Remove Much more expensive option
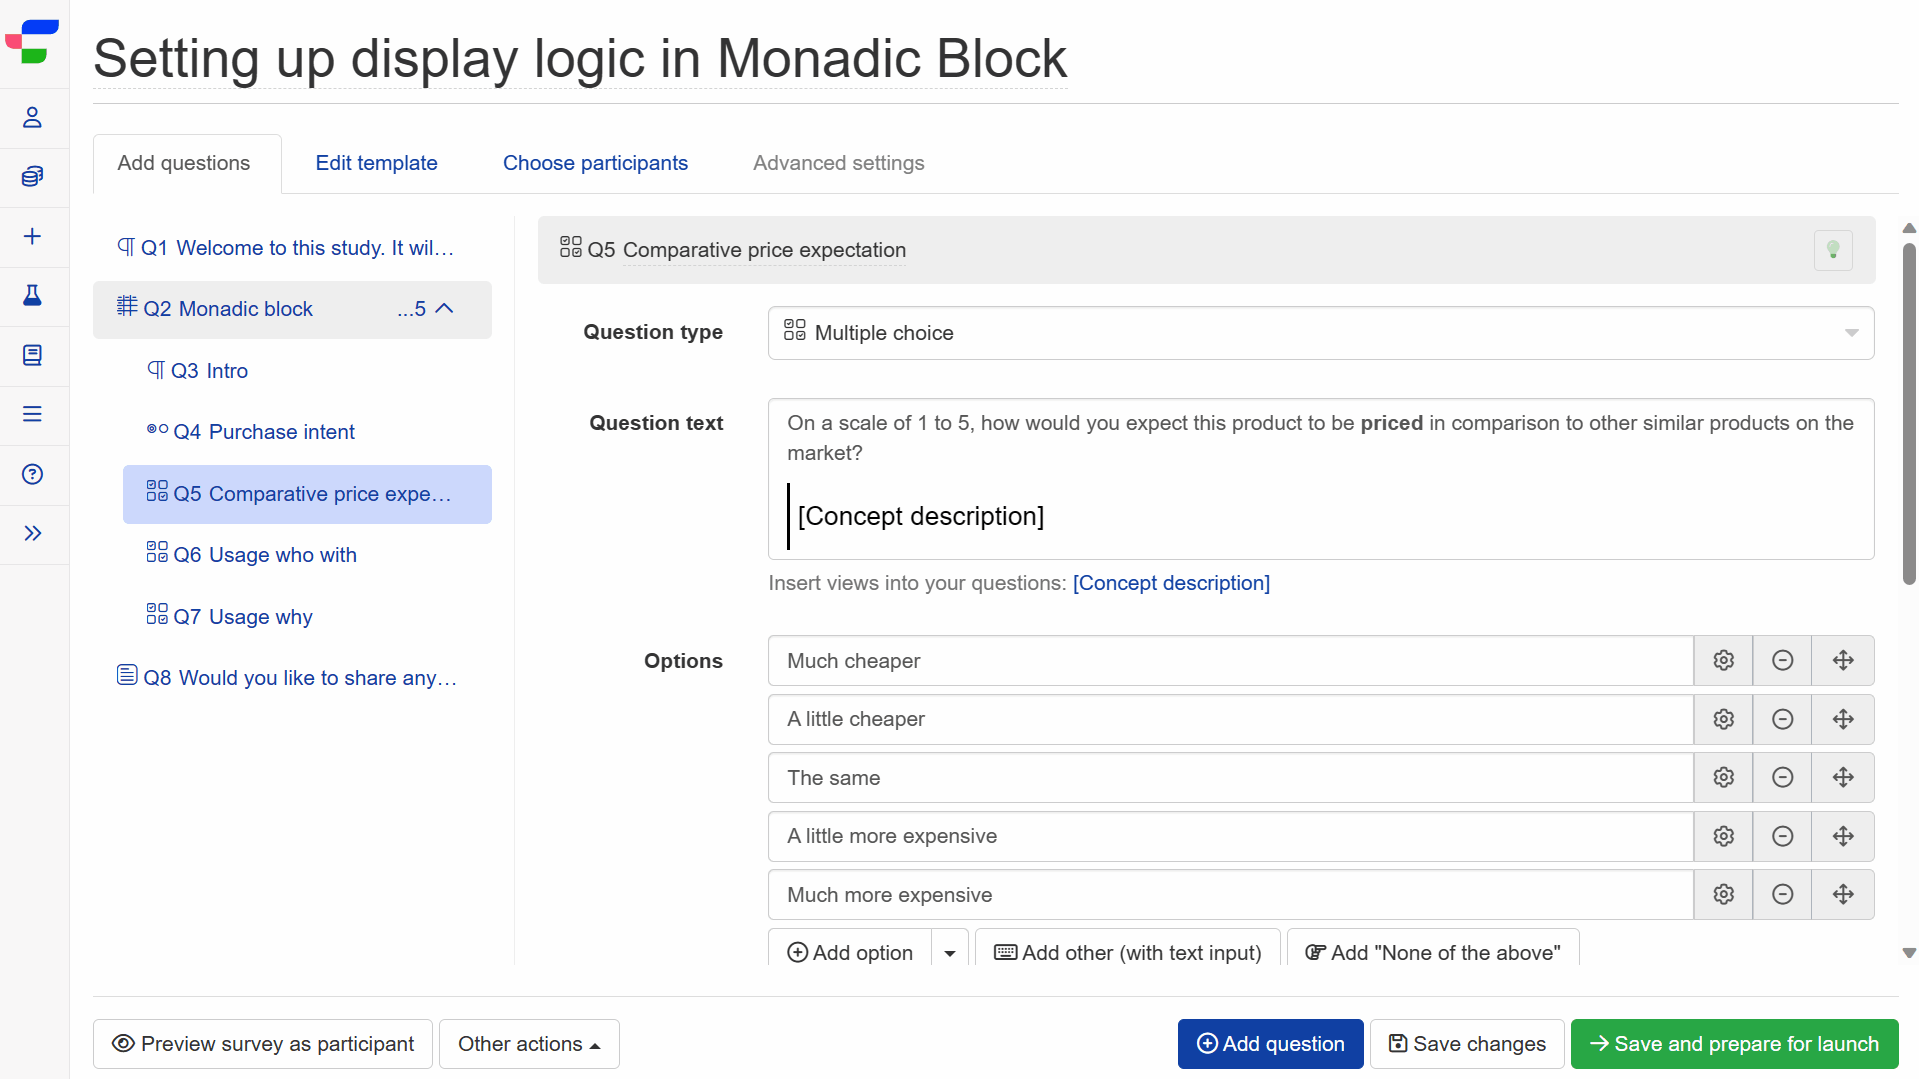 (1782, 894)
